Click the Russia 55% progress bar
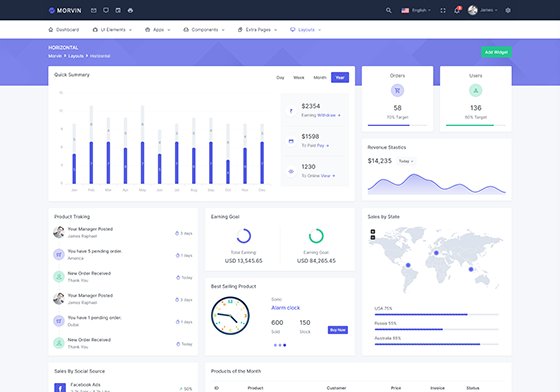Screen dimensions: 560x392 click(436, 330)
